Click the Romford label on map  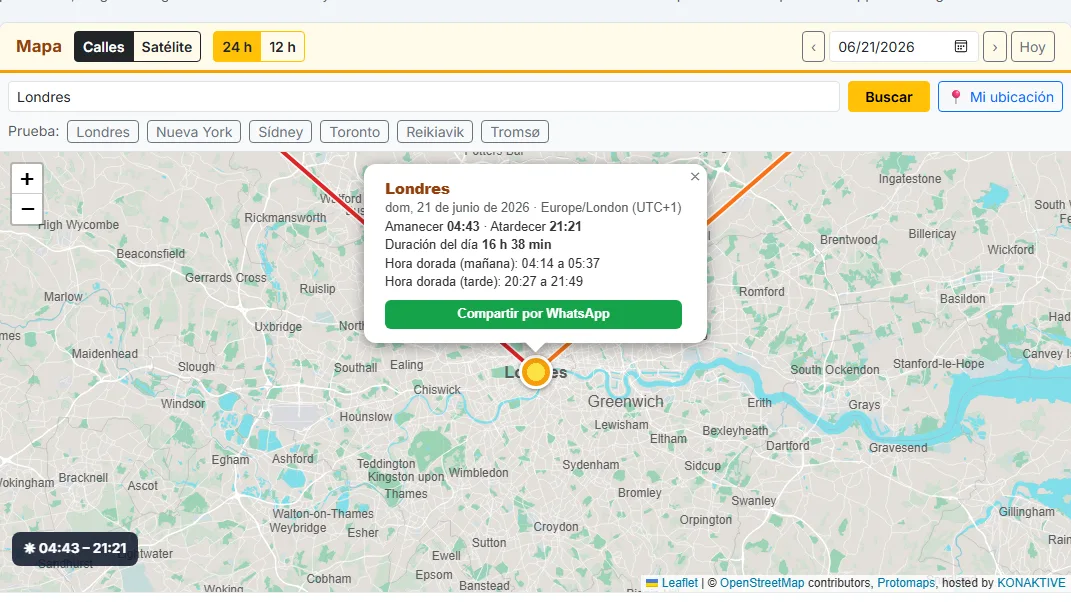(762, 292)
